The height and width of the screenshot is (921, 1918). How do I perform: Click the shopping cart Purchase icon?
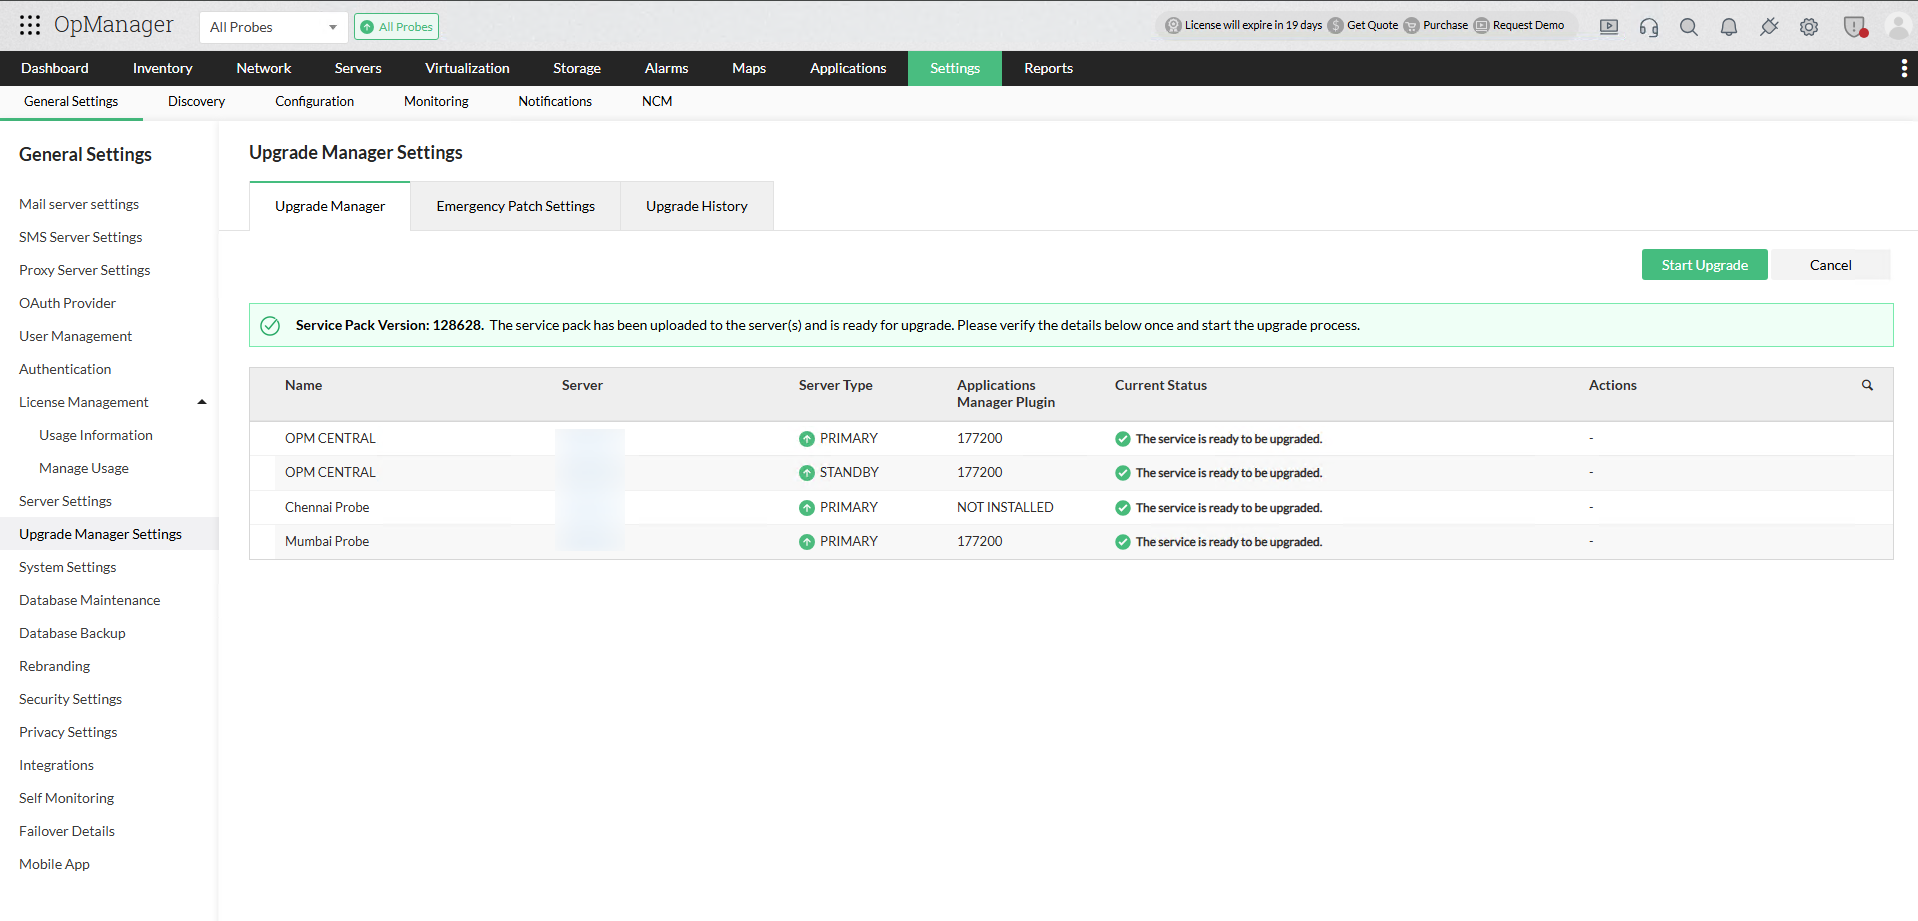[x=1411, y=26]
